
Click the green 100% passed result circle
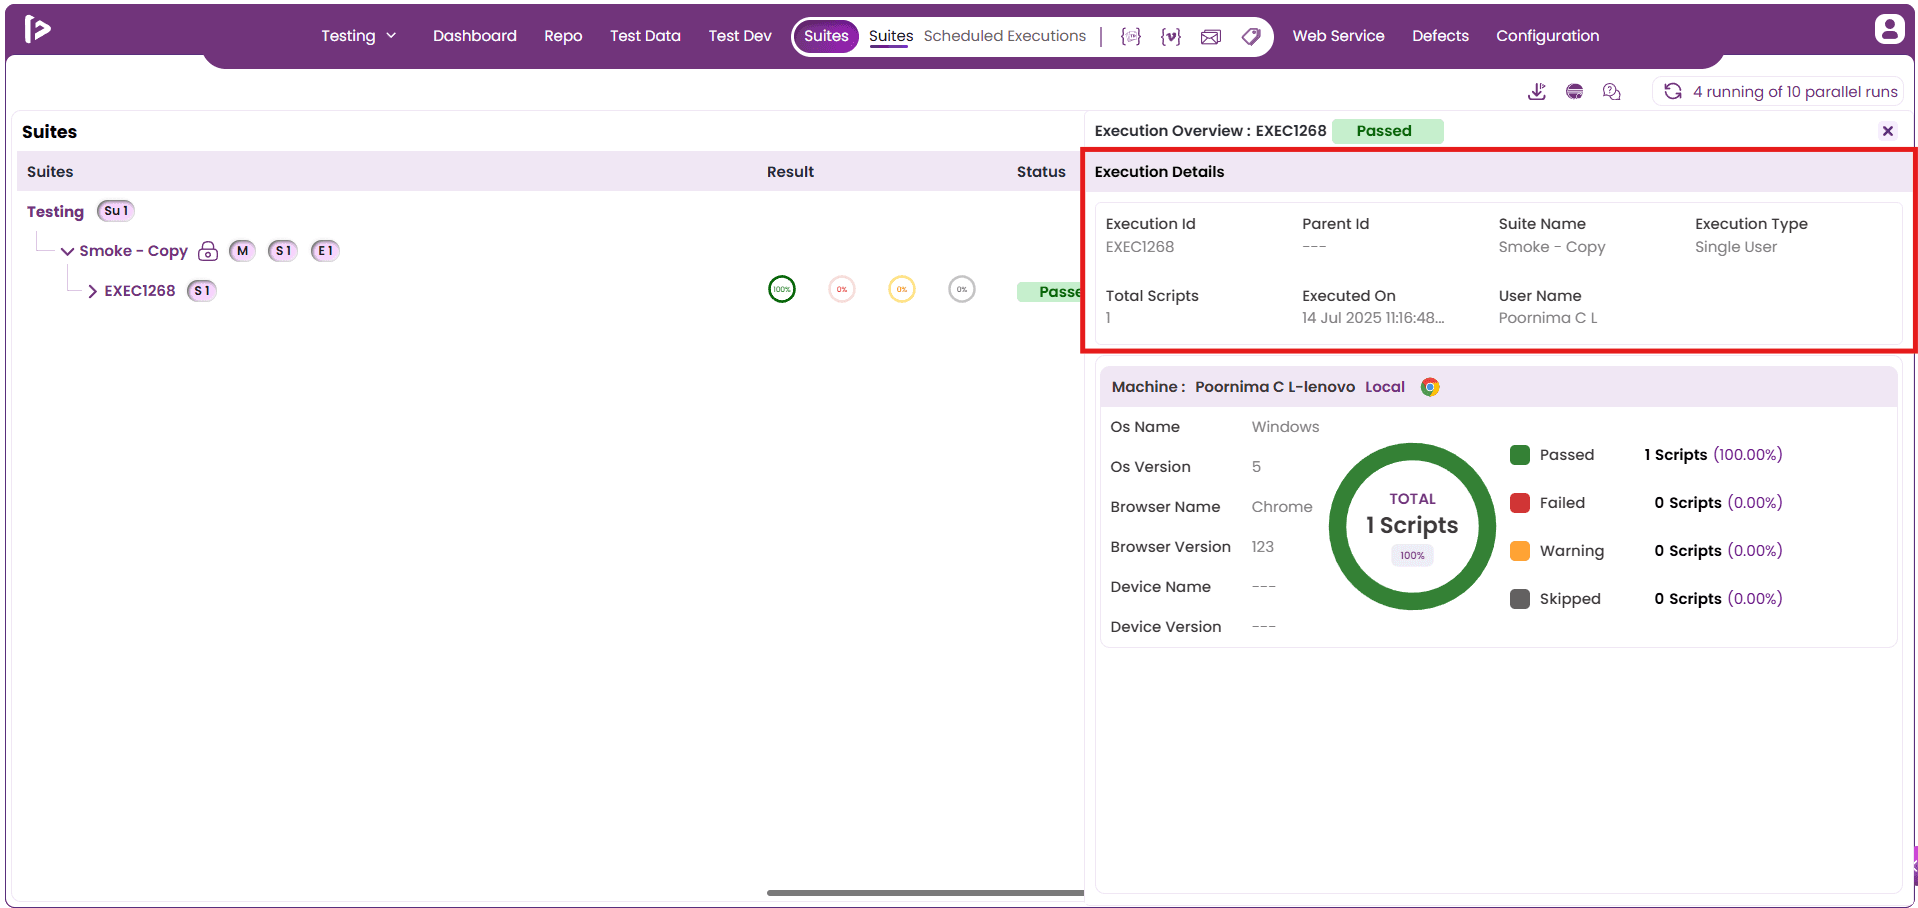tap(782, 289)
